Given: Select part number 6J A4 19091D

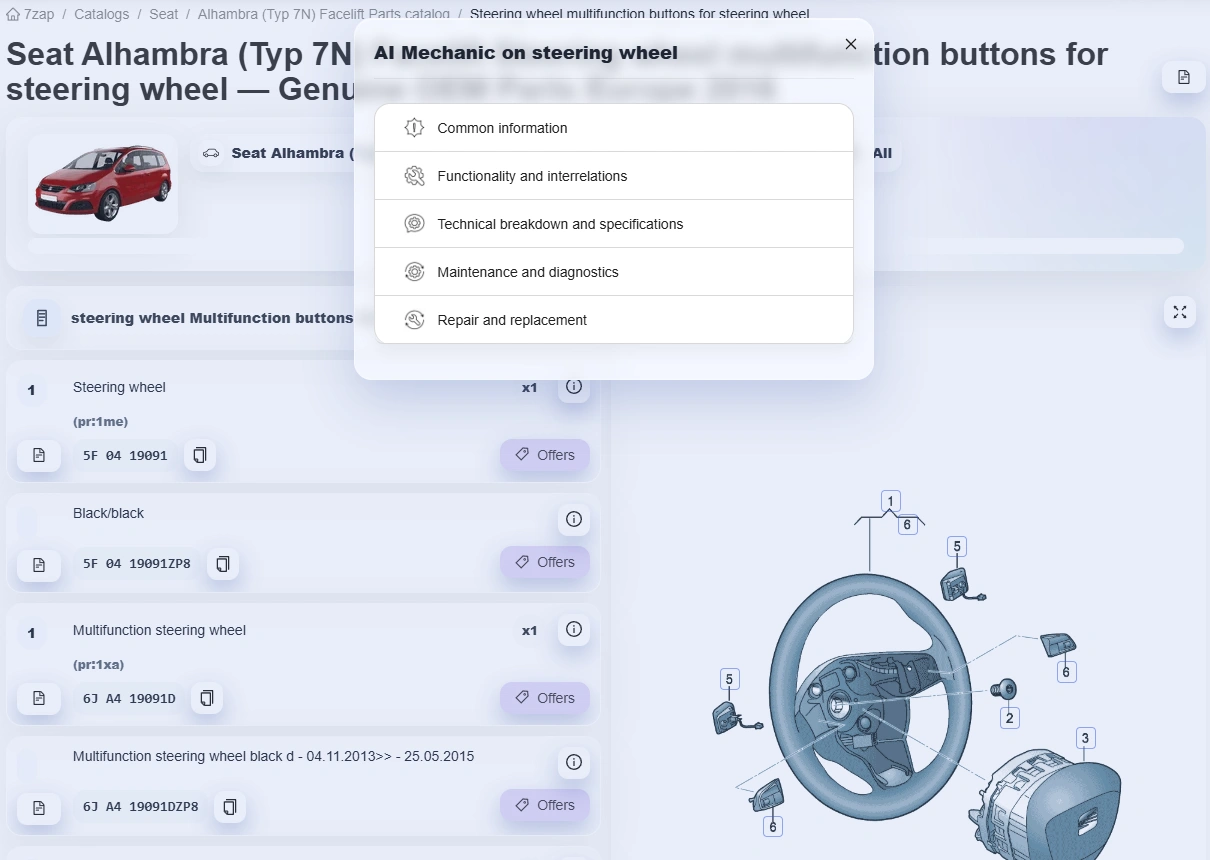Looking at the screenshot, I should (129, 698).
